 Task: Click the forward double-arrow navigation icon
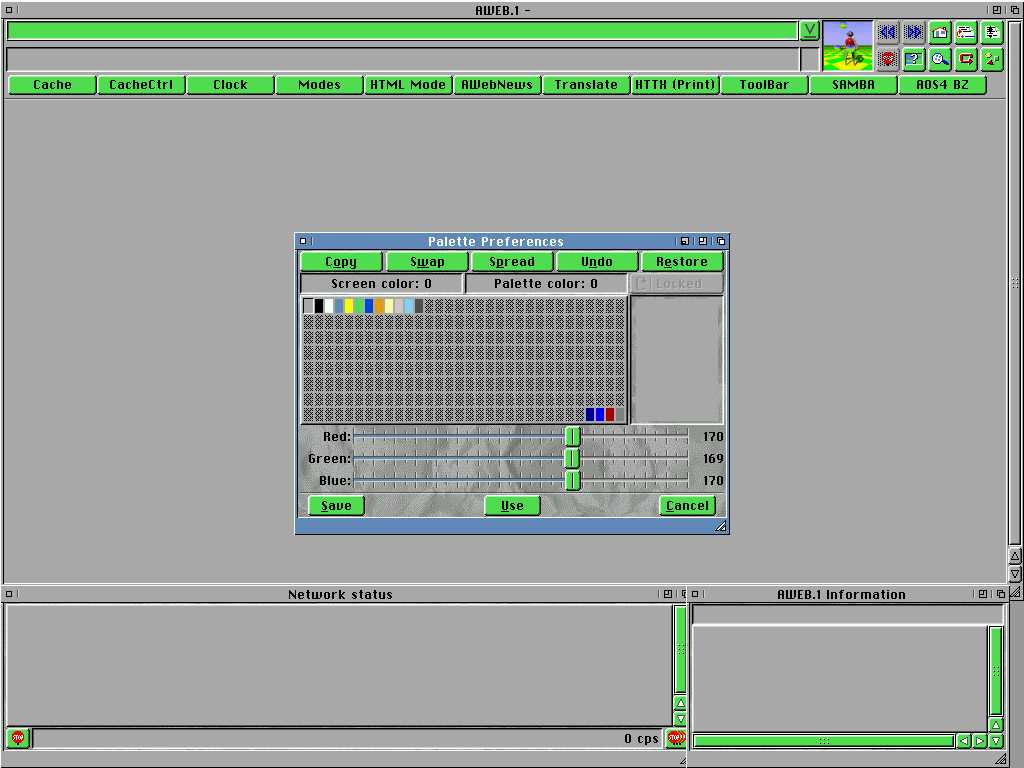click(x=913, y=32)
